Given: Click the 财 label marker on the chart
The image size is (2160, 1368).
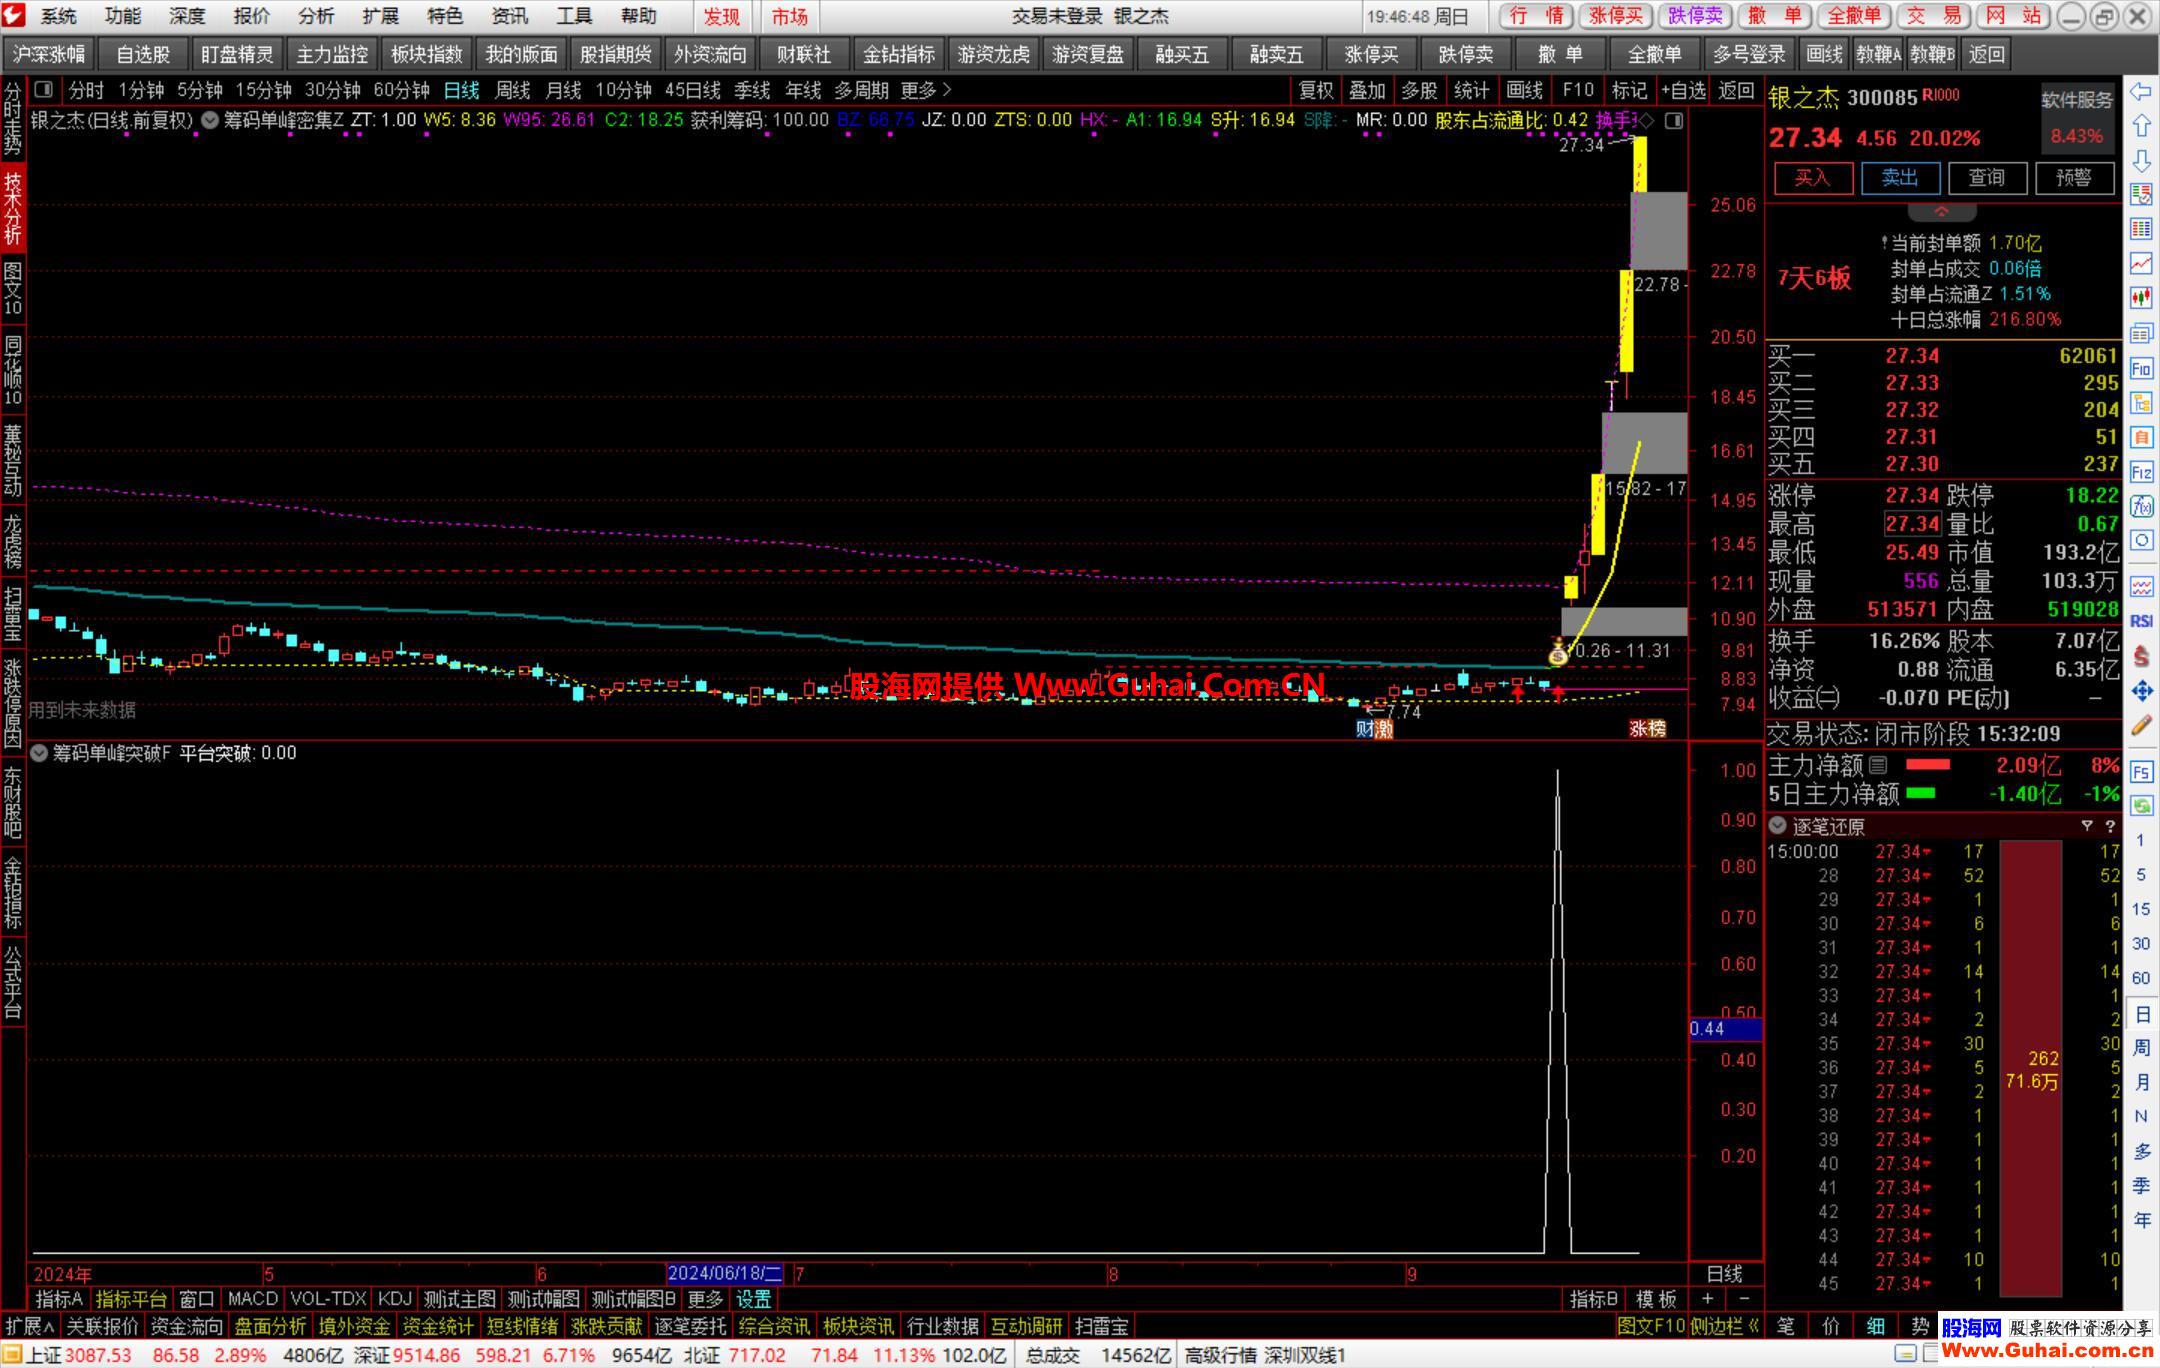Looking at the screenshot, I should [x=1364, y=729].
